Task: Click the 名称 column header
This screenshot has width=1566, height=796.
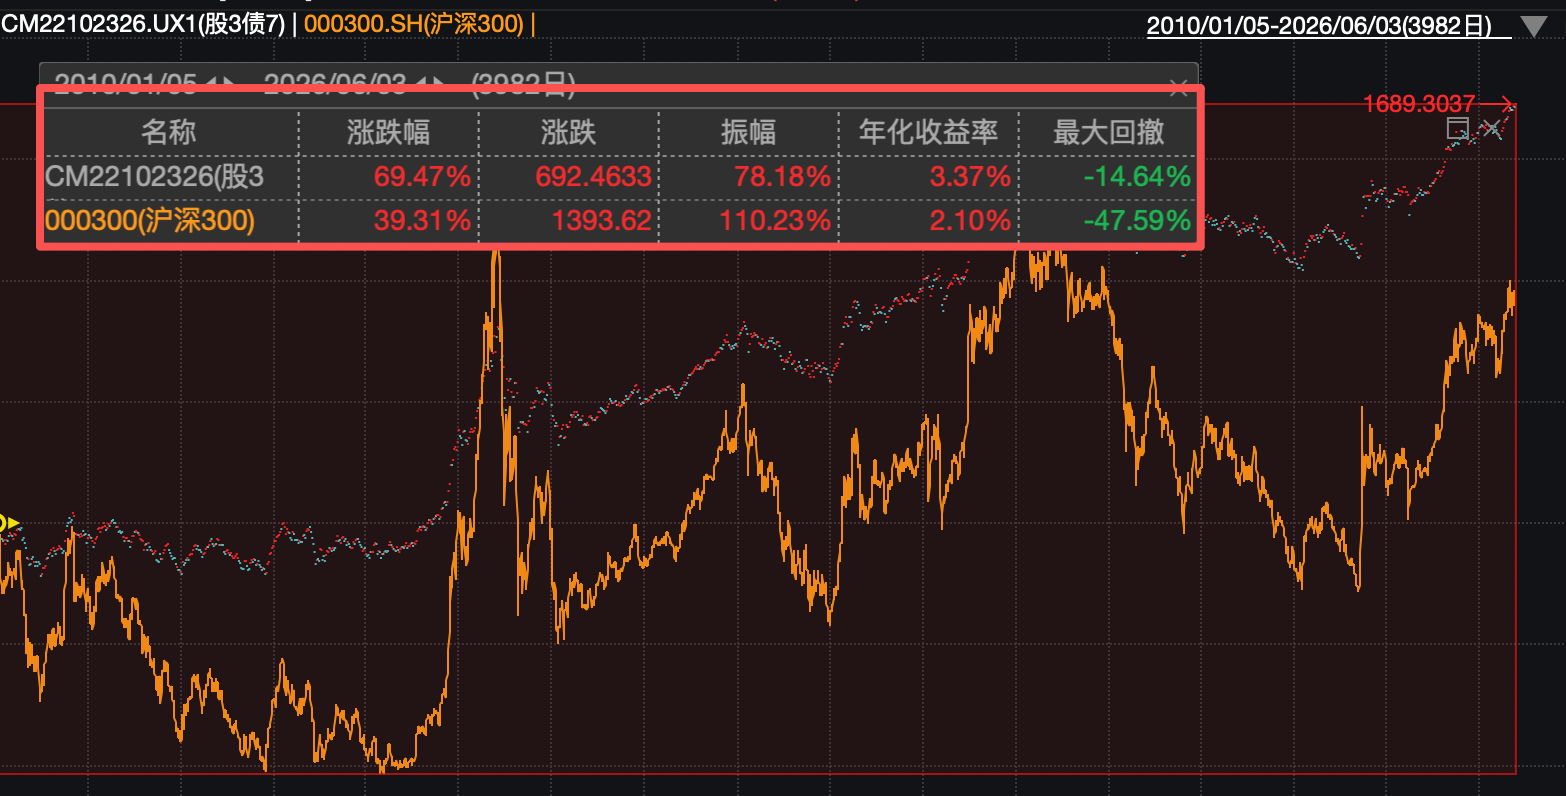Action: 169,132
